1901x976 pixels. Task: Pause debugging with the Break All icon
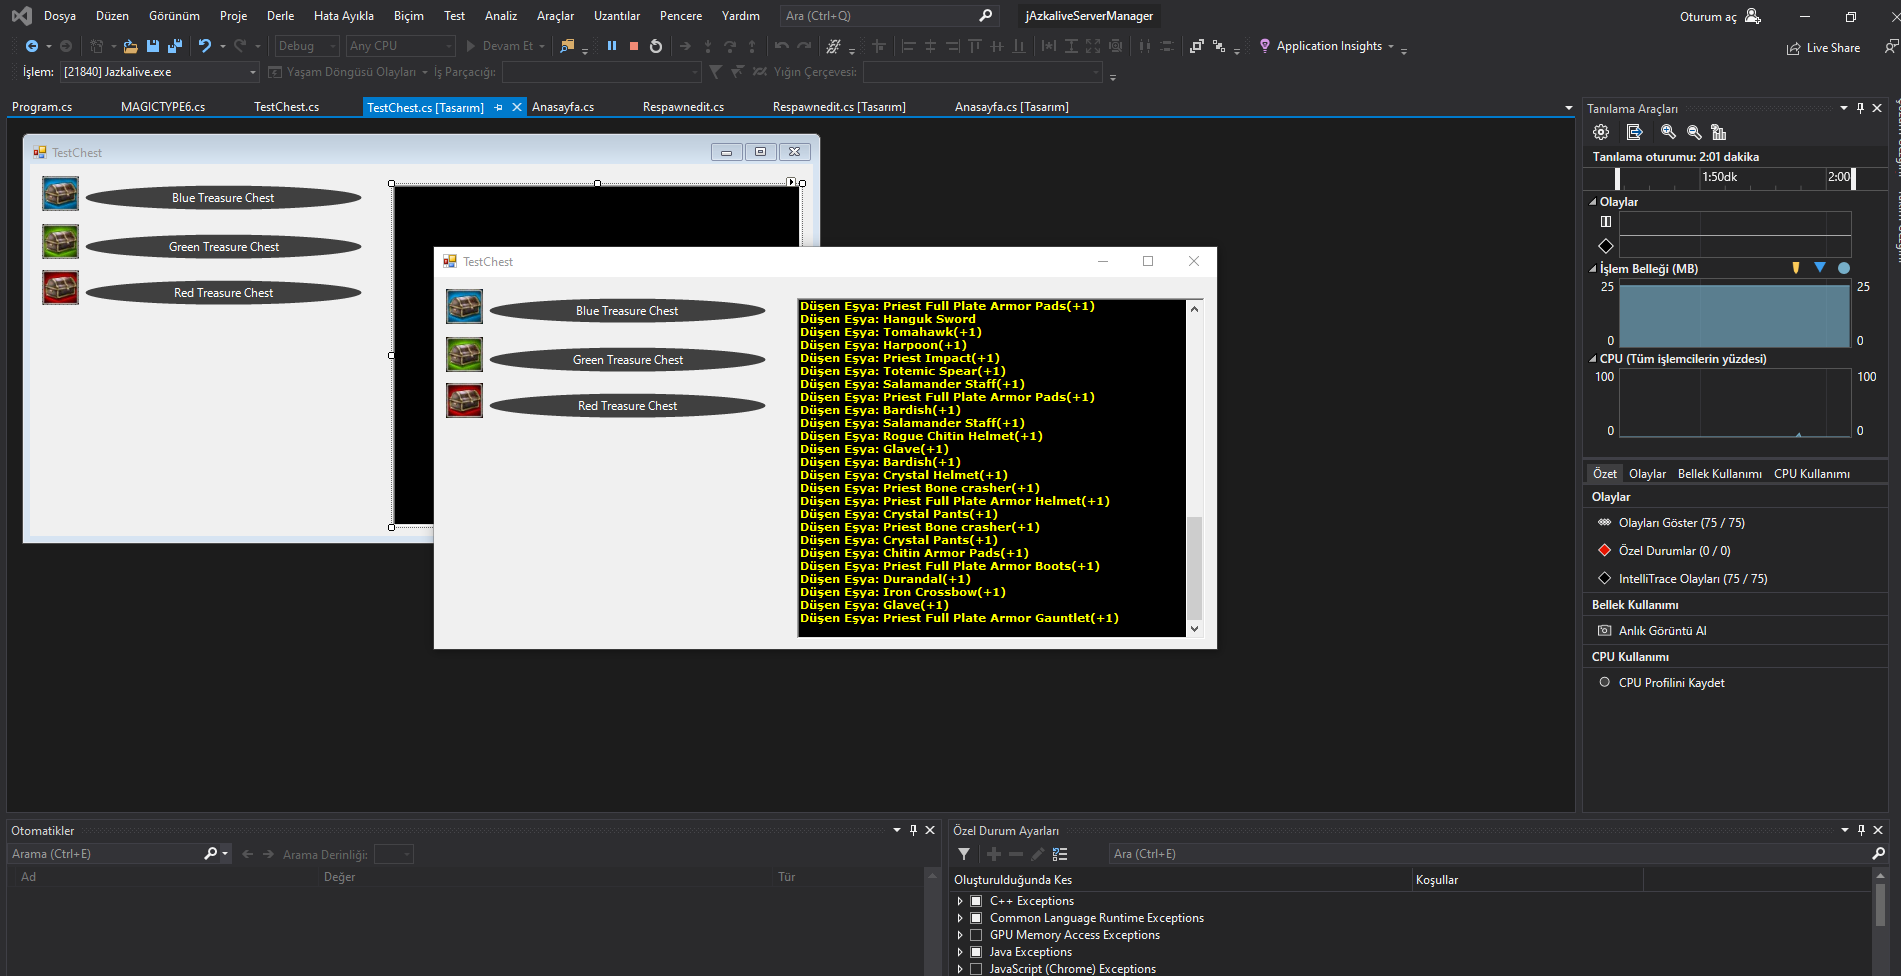tap(611, 46)
